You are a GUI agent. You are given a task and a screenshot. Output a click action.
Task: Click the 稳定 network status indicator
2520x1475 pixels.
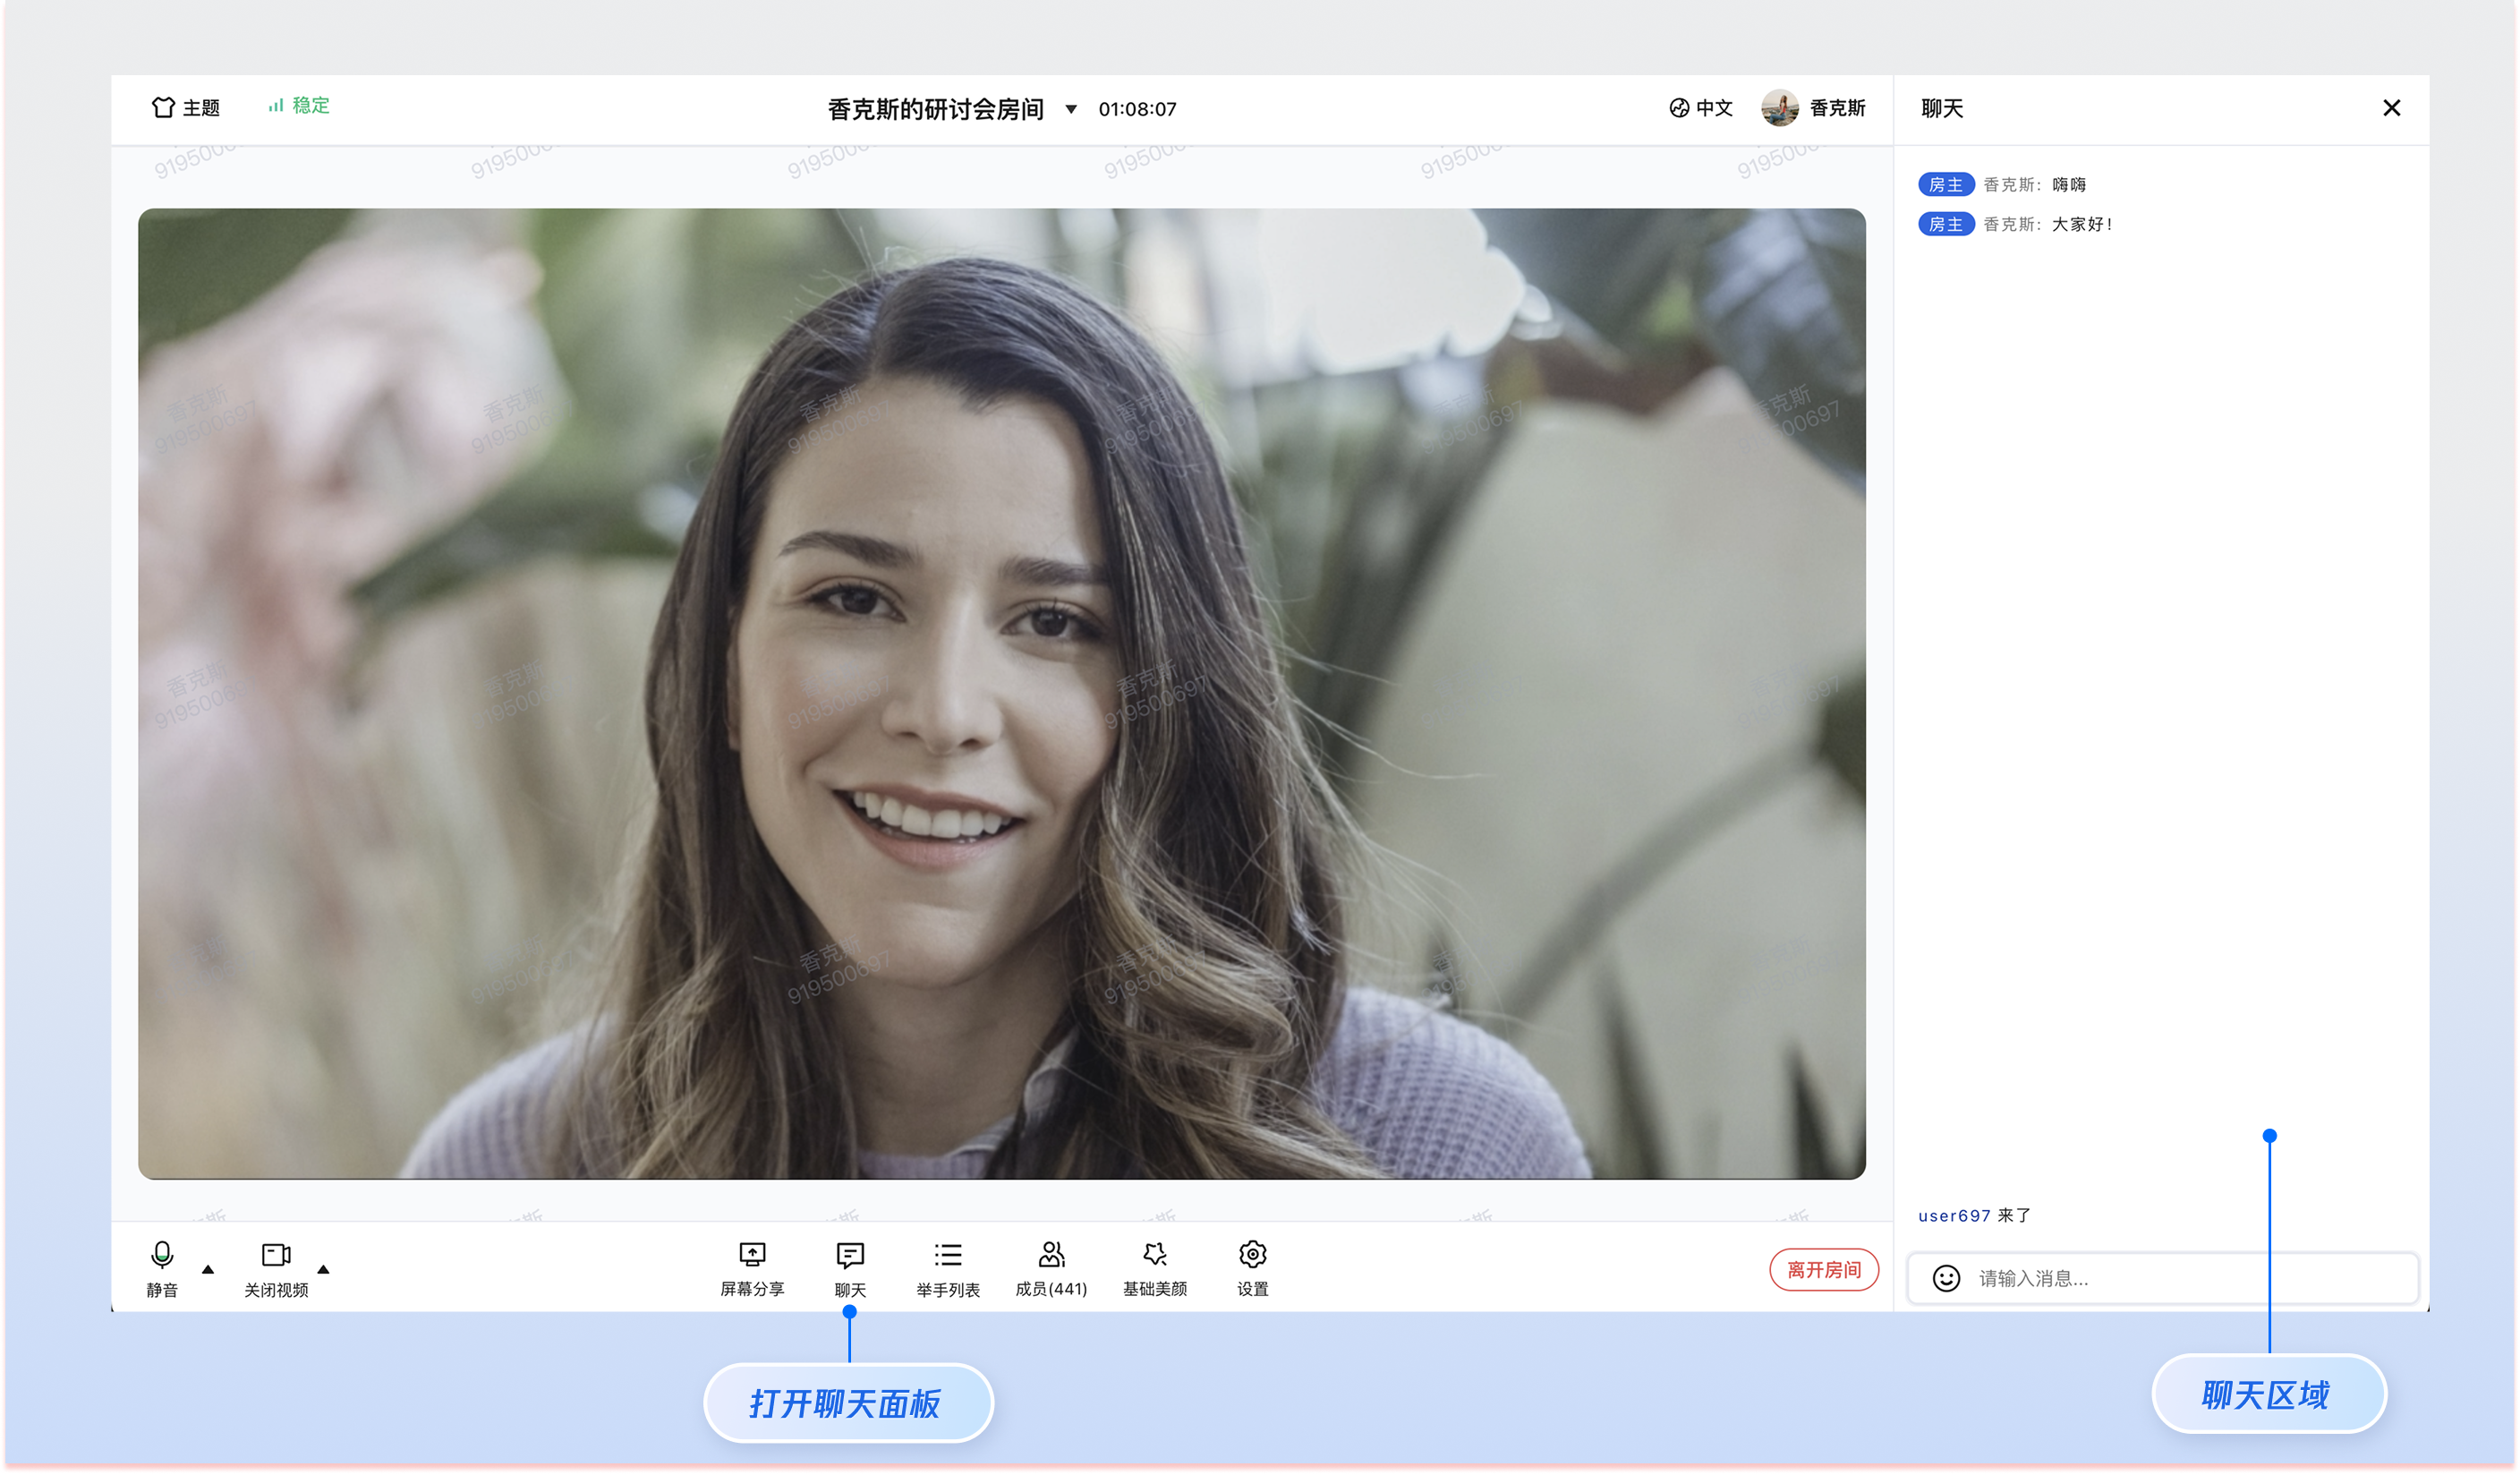click(299, 105)
